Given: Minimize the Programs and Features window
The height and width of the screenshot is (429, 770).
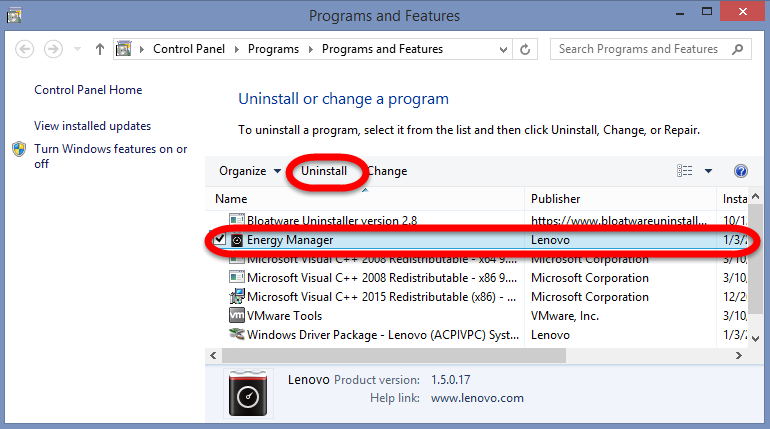Looking at the screenshot, I should pyautogui.click(x=680, y=14).
